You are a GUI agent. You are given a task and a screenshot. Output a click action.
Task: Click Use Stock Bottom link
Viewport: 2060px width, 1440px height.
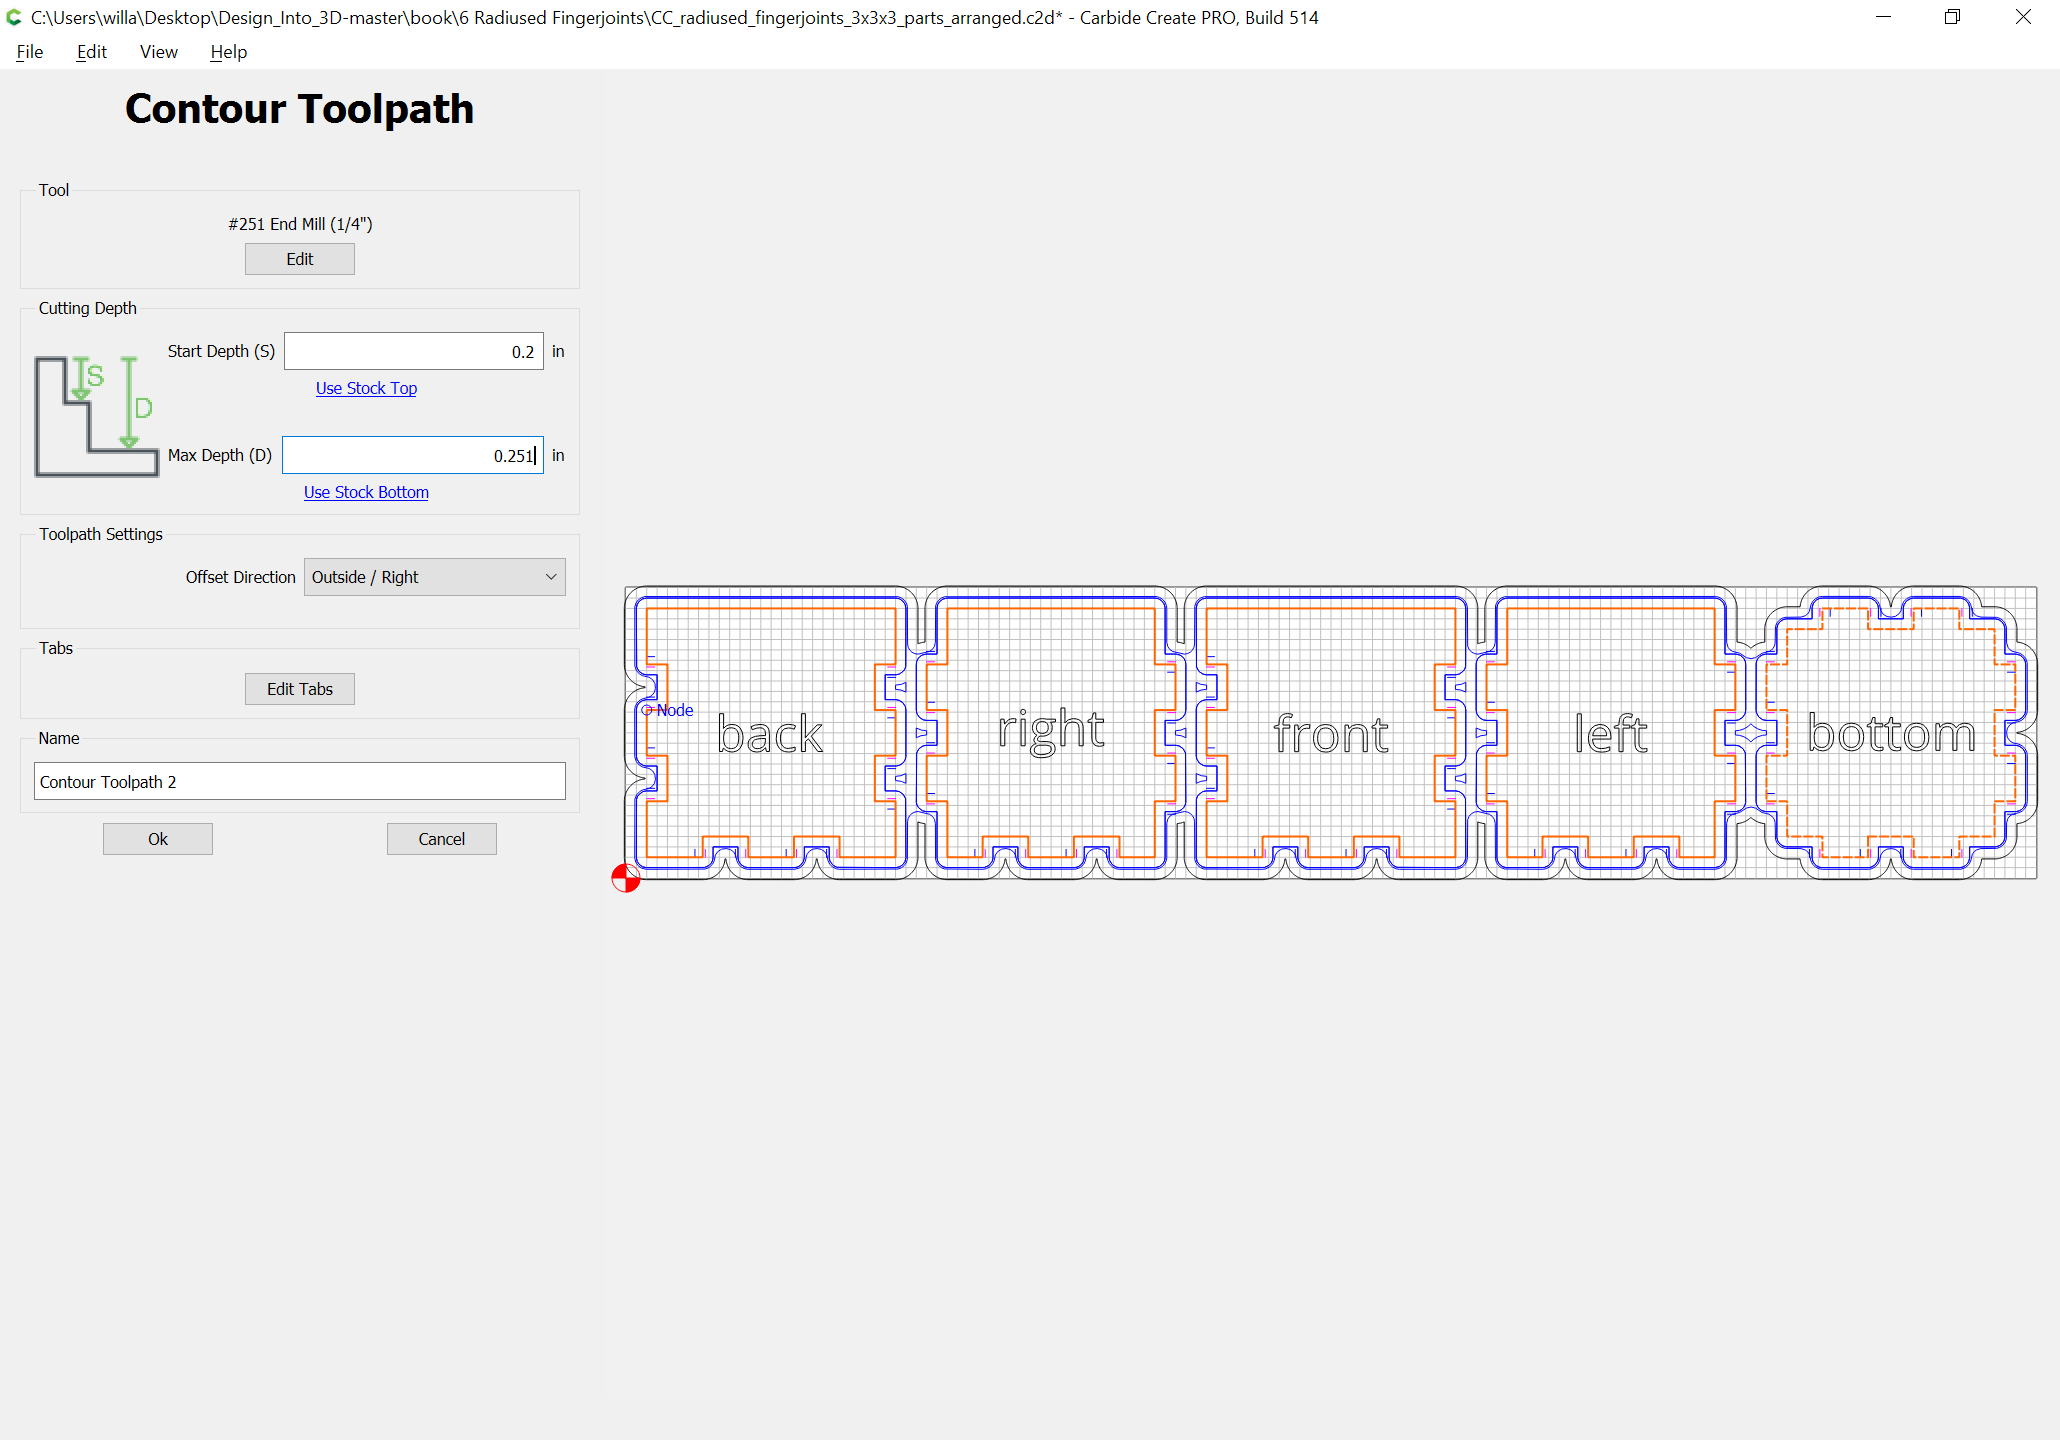[366, 492]
